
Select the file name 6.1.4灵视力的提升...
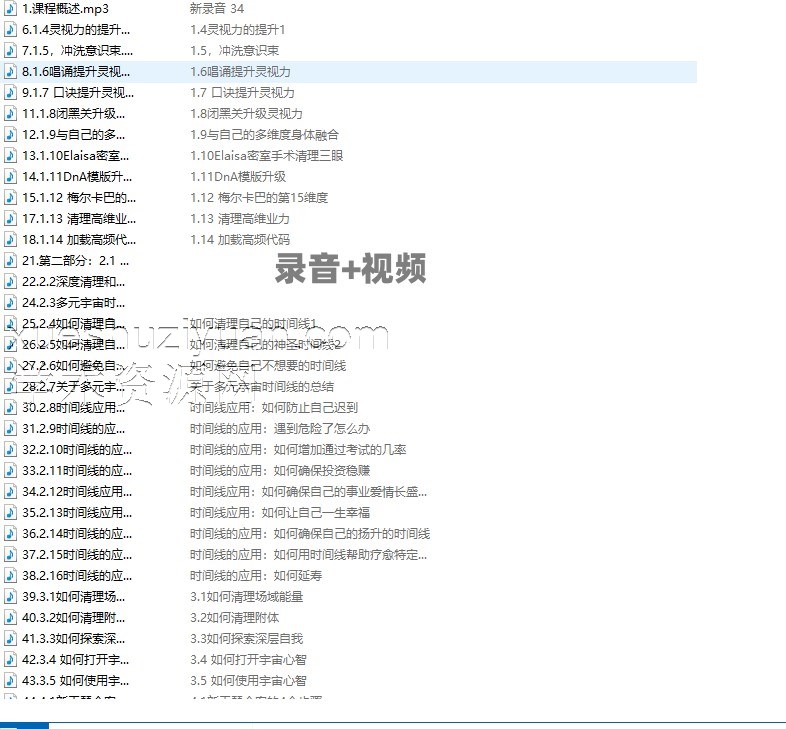pyautogui.click(x=76, y=30)
